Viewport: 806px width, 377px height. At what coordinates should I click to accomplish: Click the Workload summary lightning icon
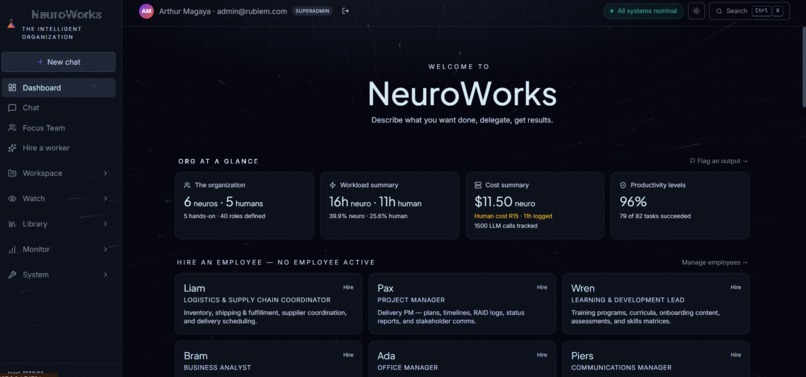333,185
